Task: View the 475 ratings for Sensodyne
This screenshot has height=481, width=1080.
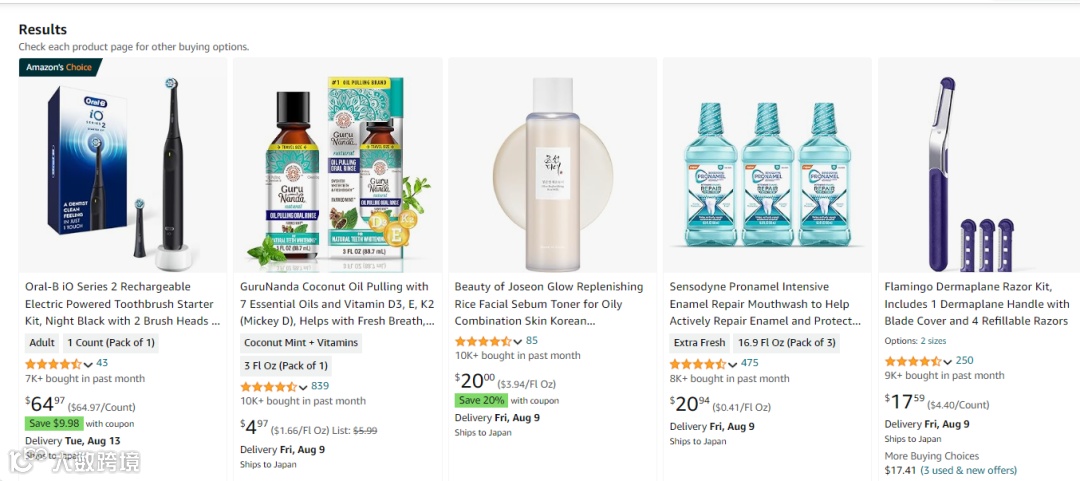Action: 750,363
